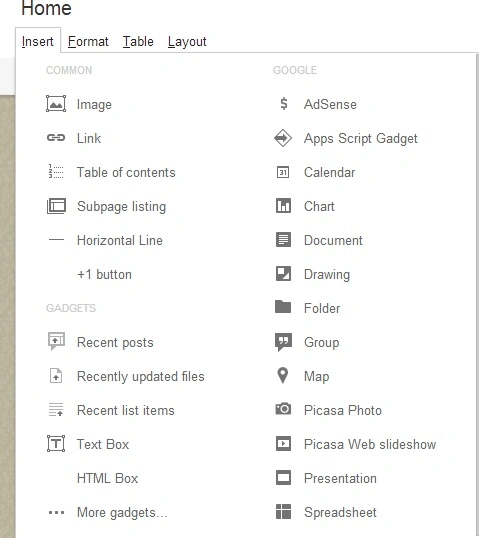Click the chain Link icon
This screenshot has height=538, width=479.
coord(56,138)
